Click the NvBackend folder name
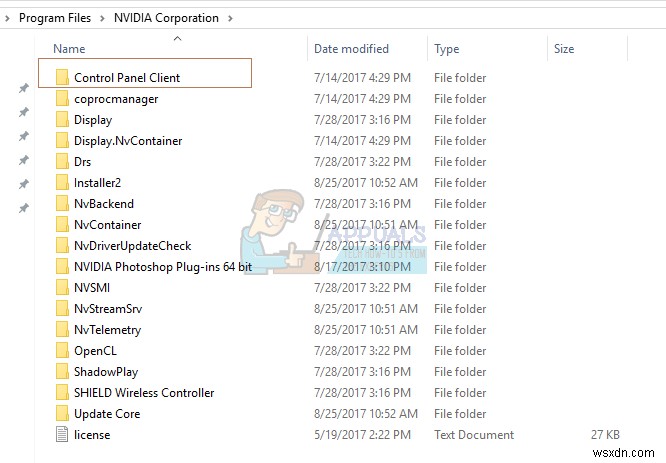This screenshot has width=666, height=463. pos(104,204)
